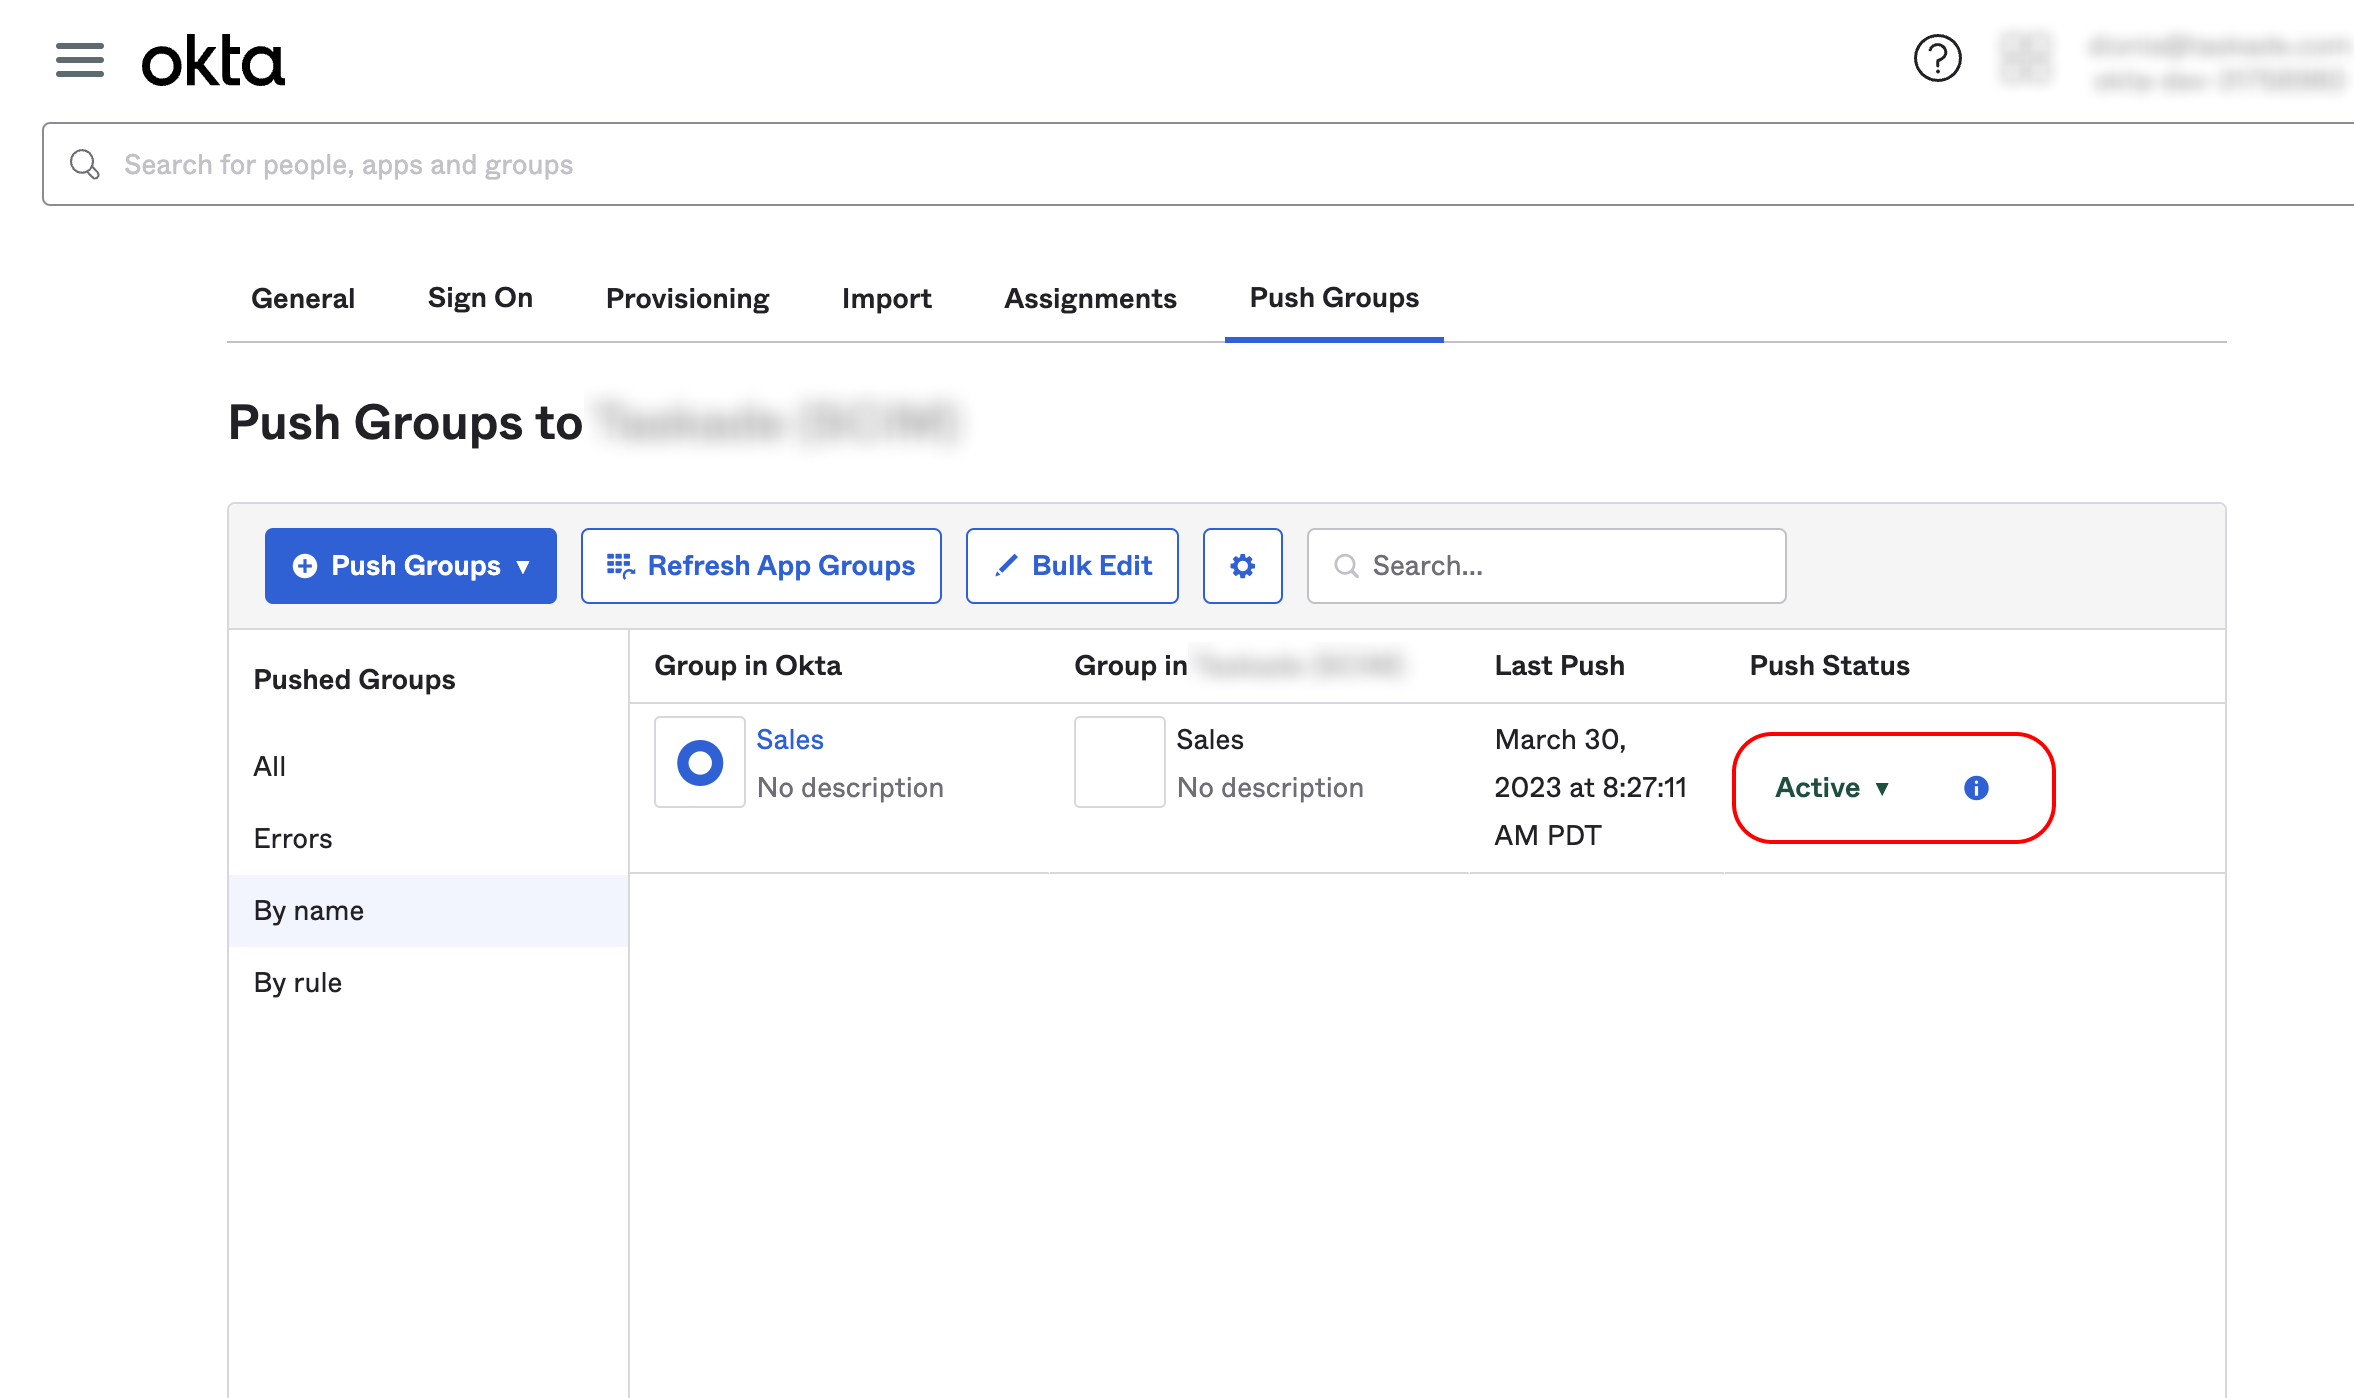Click the people, apps and groups search bar
Screen dimensions: 2354x1398
[x=1200, y=164]
